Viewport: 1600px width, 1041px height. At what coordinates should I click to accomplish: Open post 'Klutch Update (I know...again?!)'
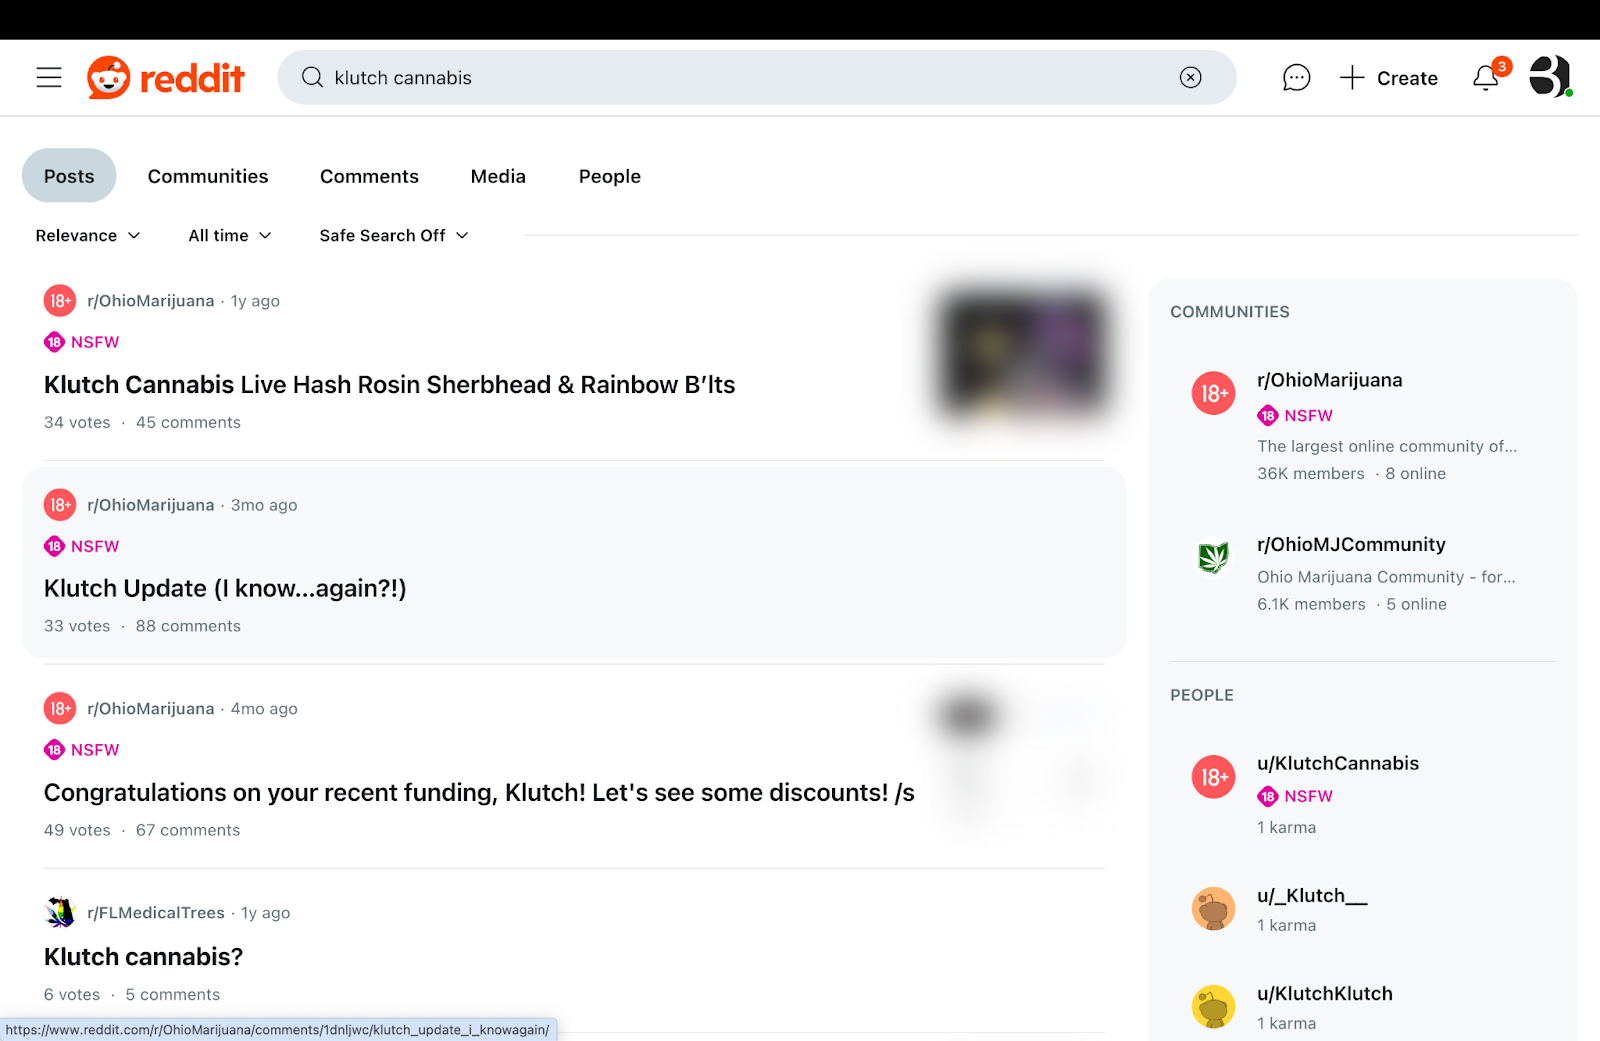[x=225, y=589]
